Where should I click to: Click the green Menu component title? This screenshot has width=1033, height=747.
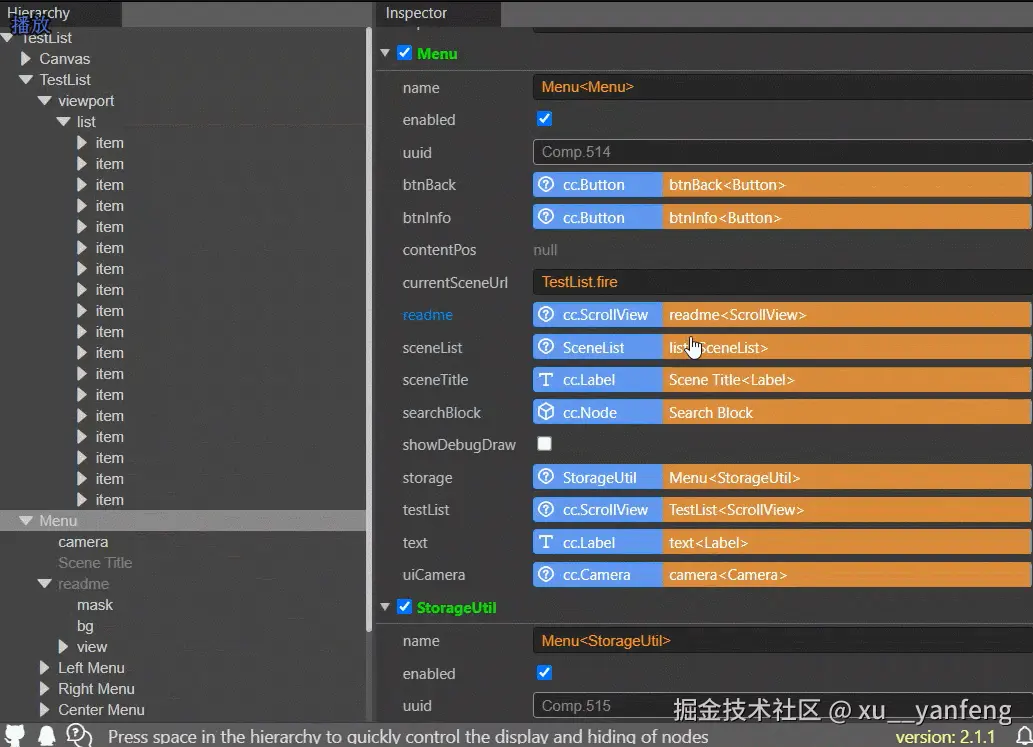[437, 54]
